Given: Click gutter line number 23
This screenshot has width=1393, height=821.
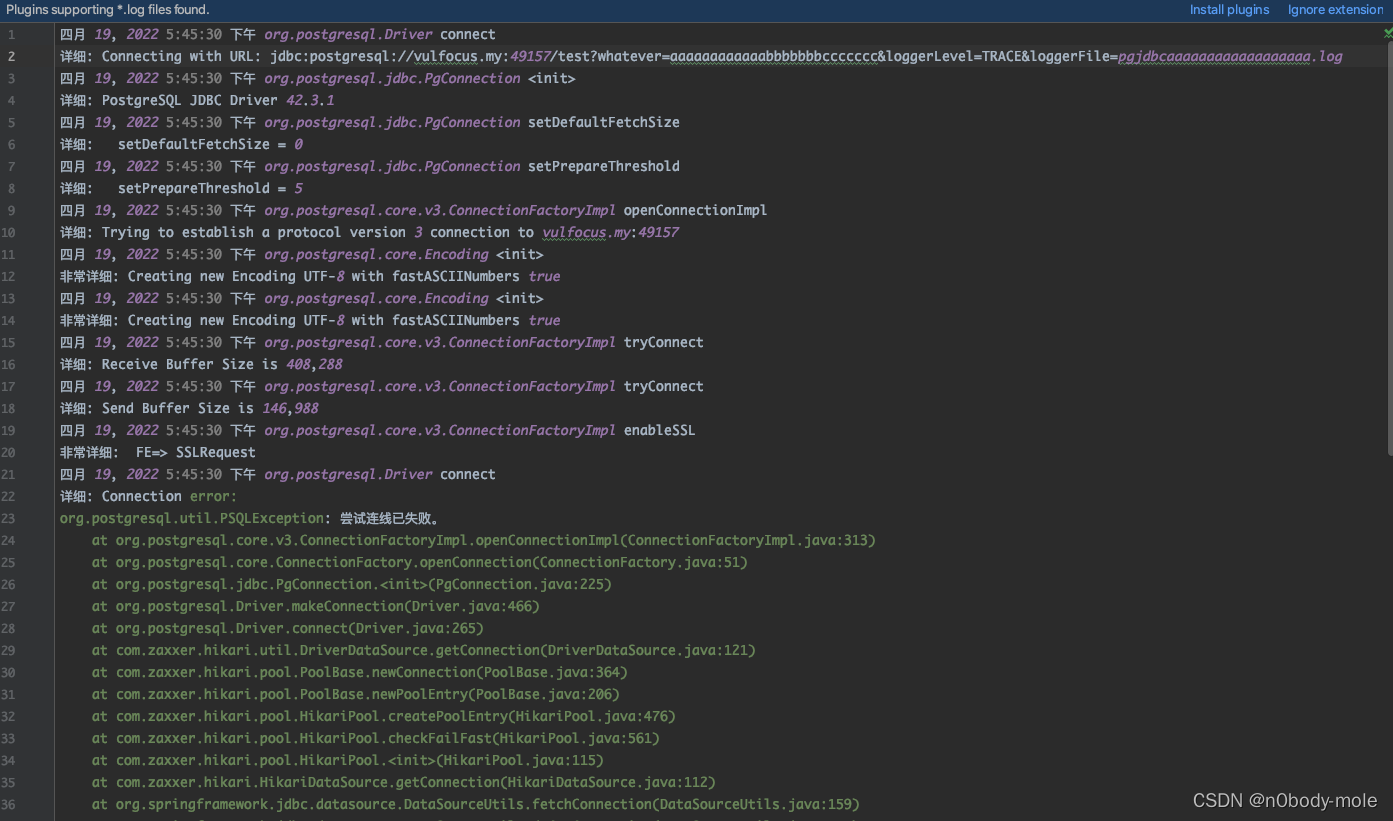Looking at the screenshot, I should click(9, 518).
